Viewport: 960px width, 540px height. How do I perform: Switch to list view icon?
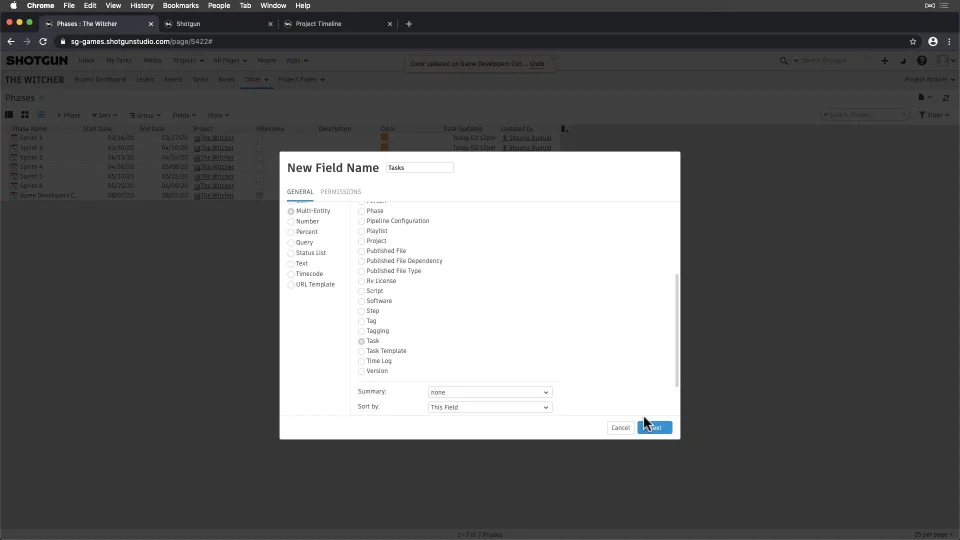click(x=41, y=115)
